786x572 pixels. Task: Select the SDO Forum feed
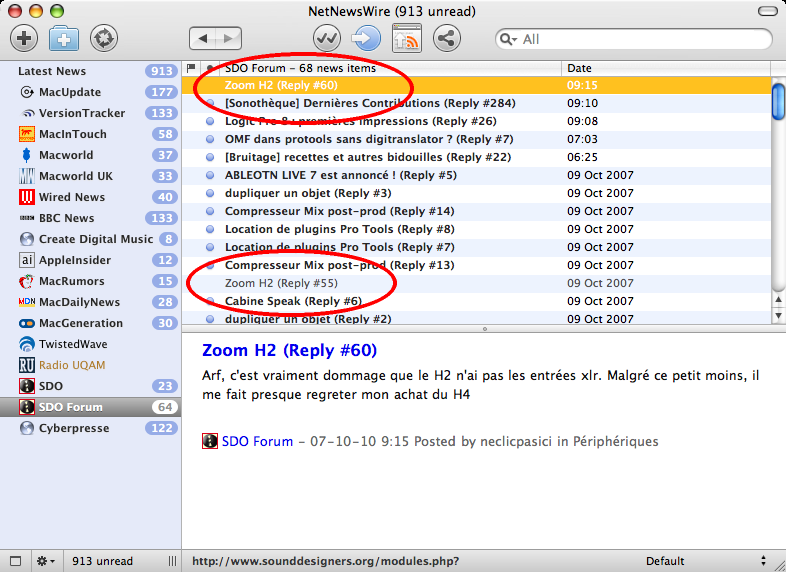pyautogui.click(x=90, y=407)
